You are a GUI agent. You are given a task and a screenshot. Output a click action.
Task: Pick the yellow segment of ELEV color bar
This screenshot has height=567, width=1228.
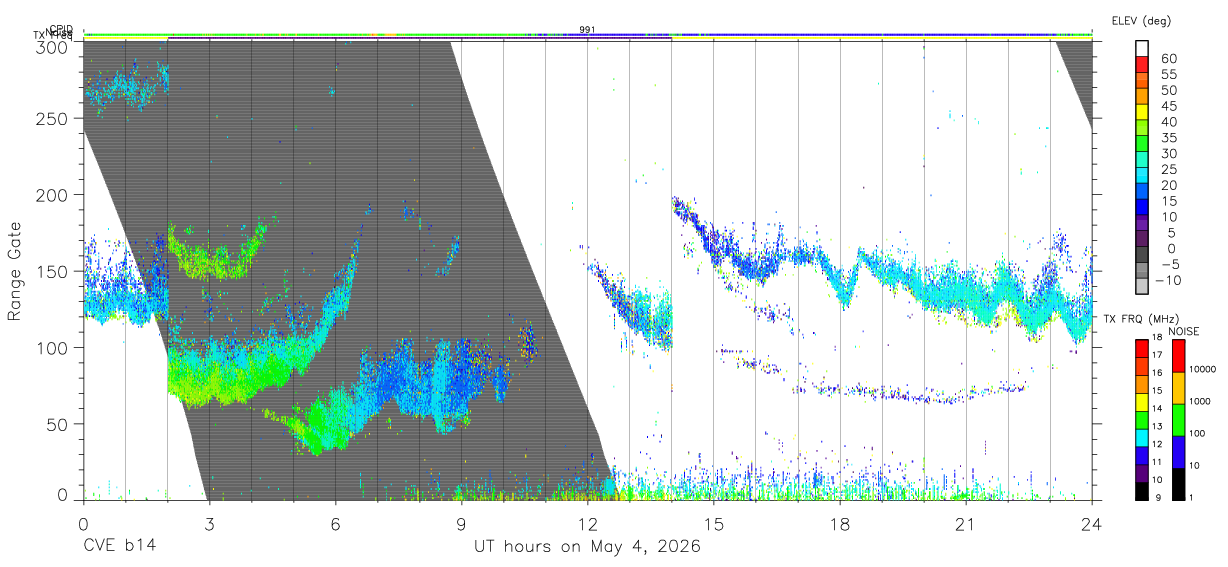tap(1142, 112)
